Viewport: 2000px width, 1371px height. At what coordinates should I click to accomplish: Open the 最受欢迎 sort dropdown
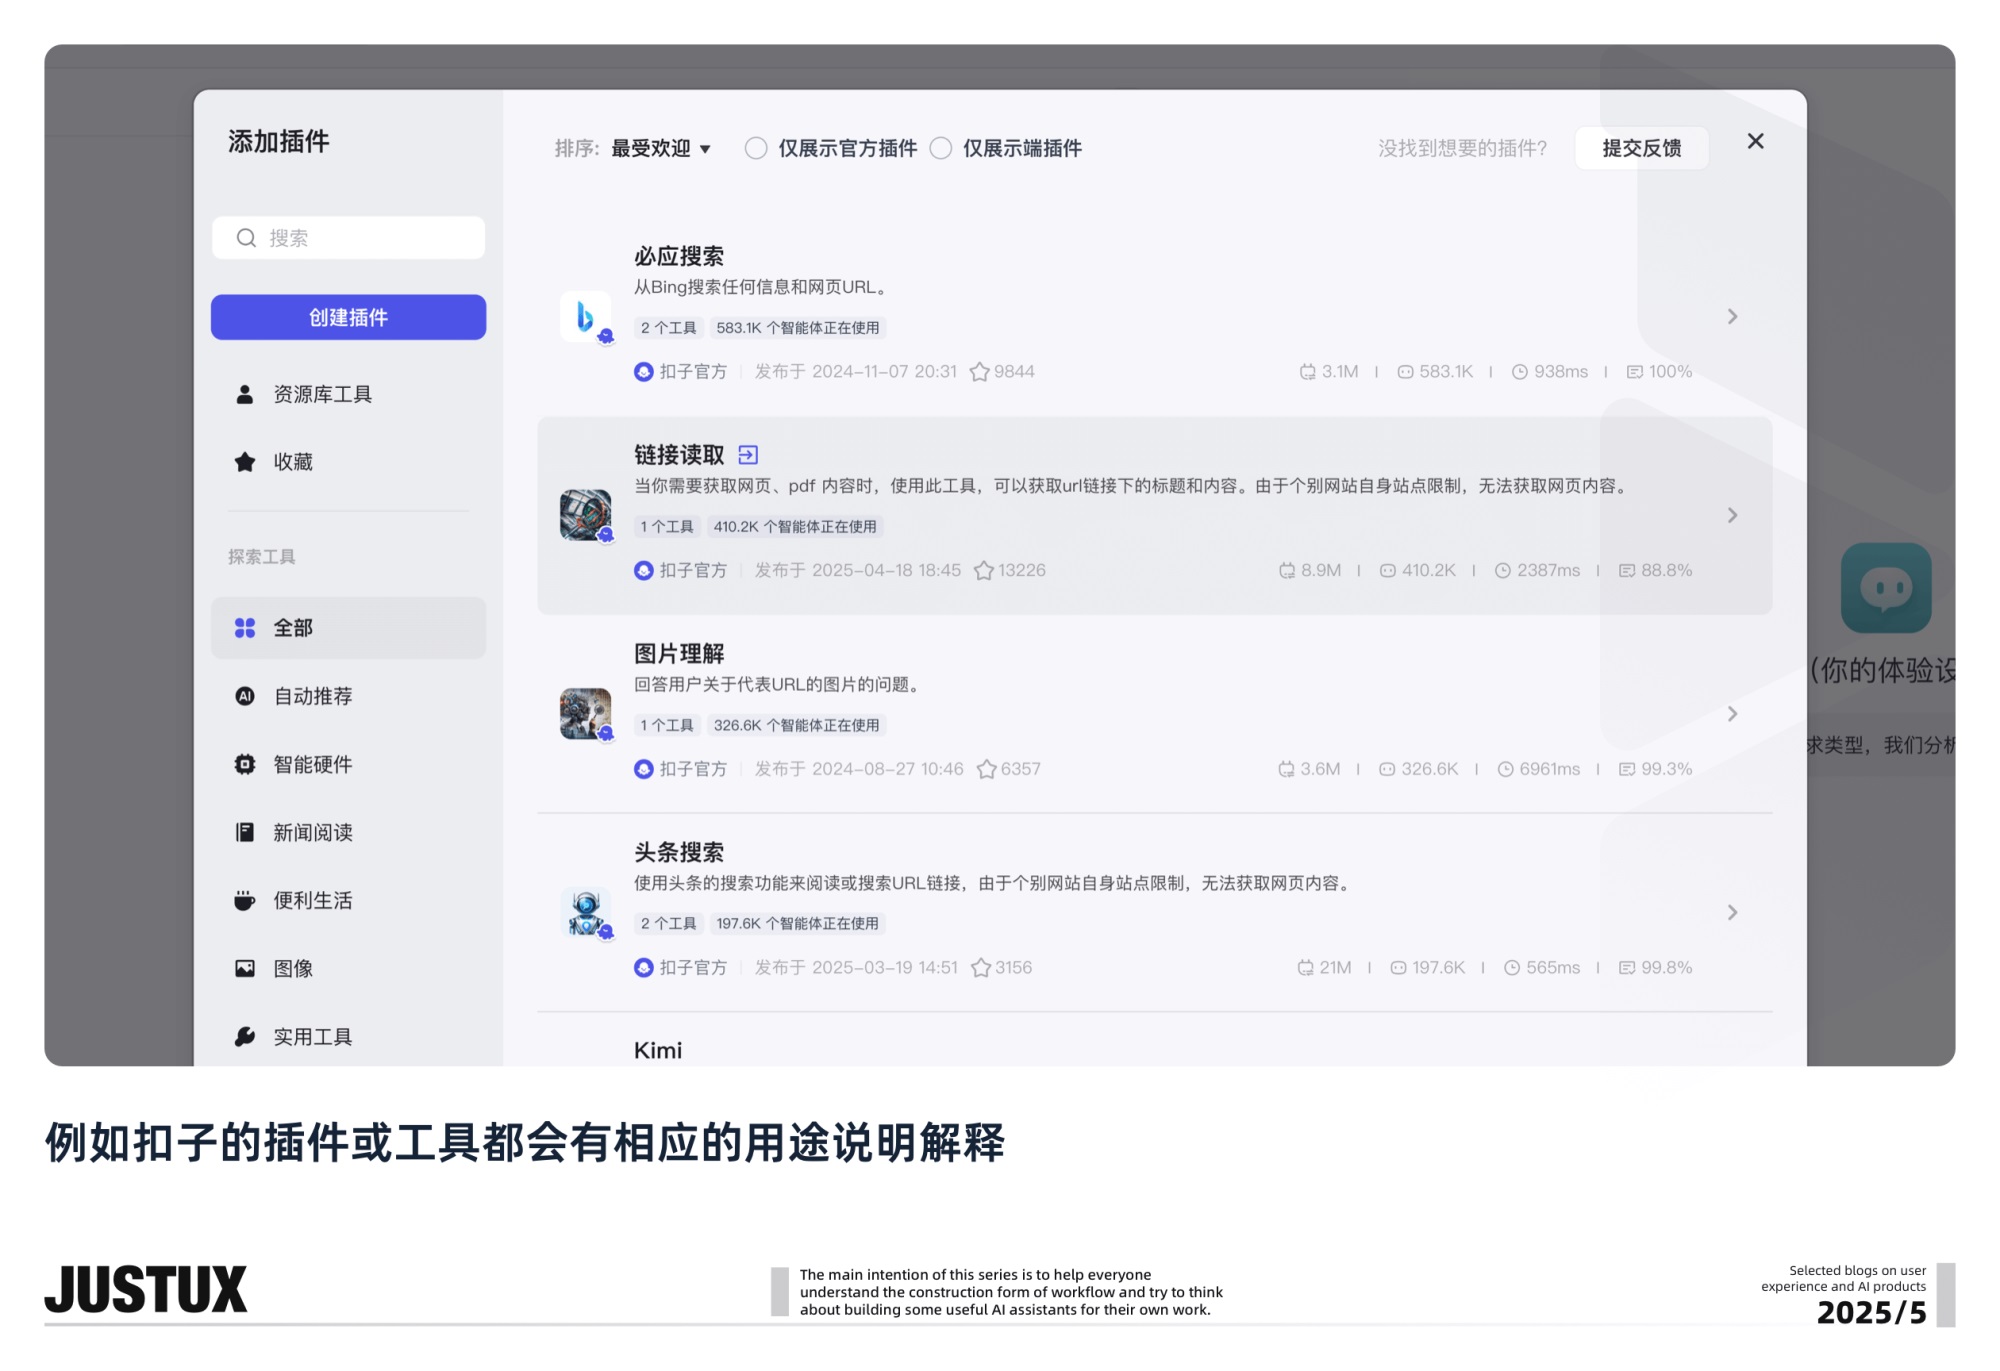tap(660, 147)
